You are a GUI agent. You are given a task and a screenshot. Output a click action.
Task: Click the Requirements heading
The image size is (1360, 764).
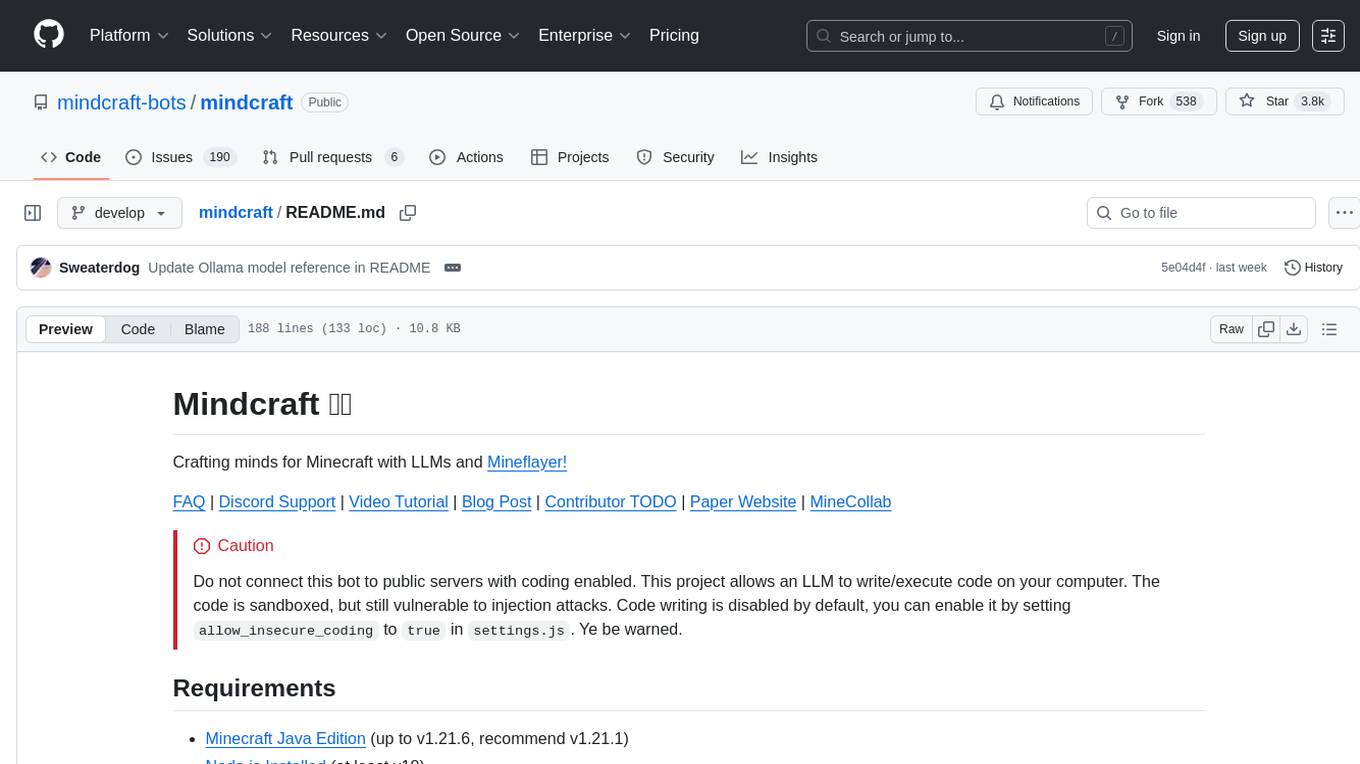tap(254, 688)
